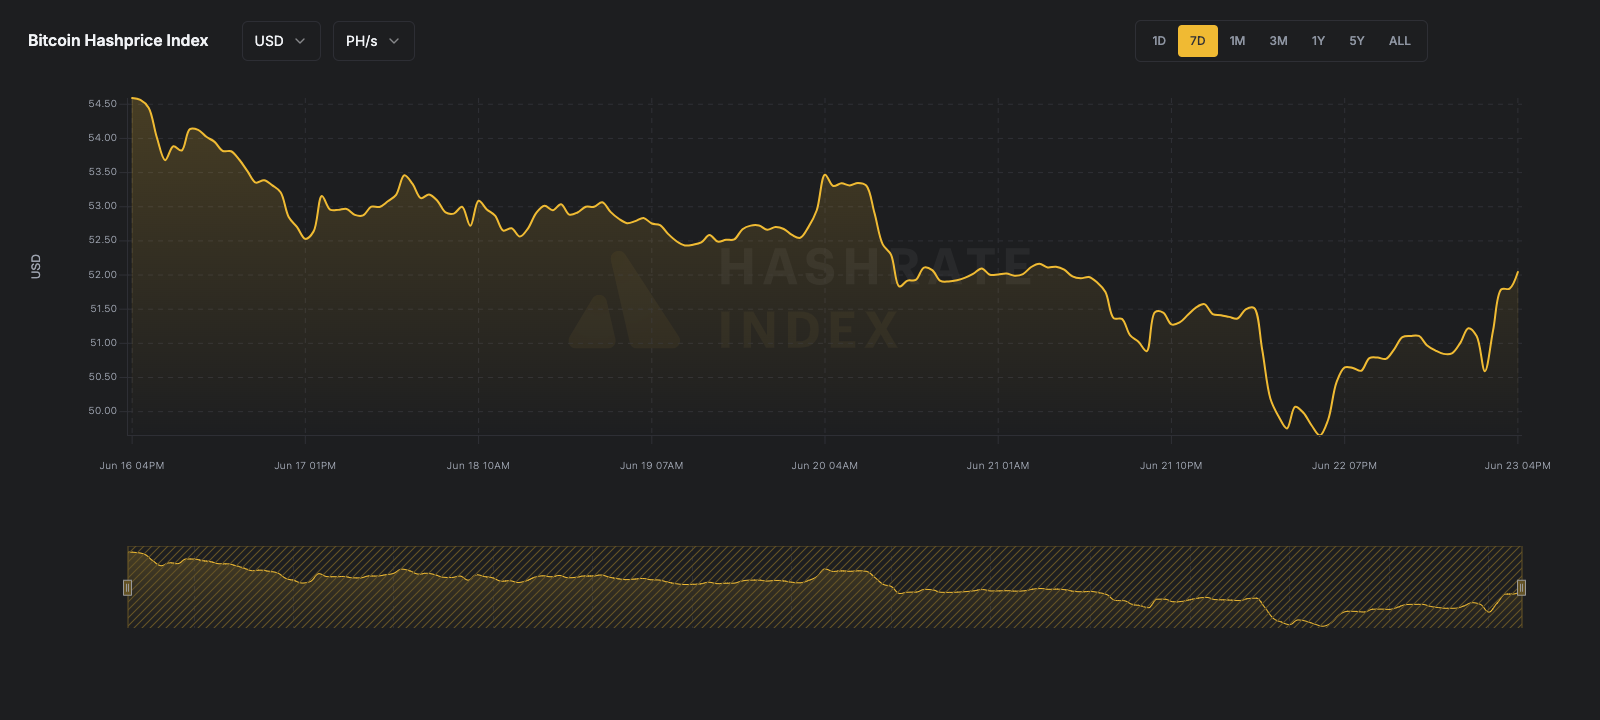Expand the PH/s unit dropdown
Viewport: 1600px width, 720px height.
373,41
